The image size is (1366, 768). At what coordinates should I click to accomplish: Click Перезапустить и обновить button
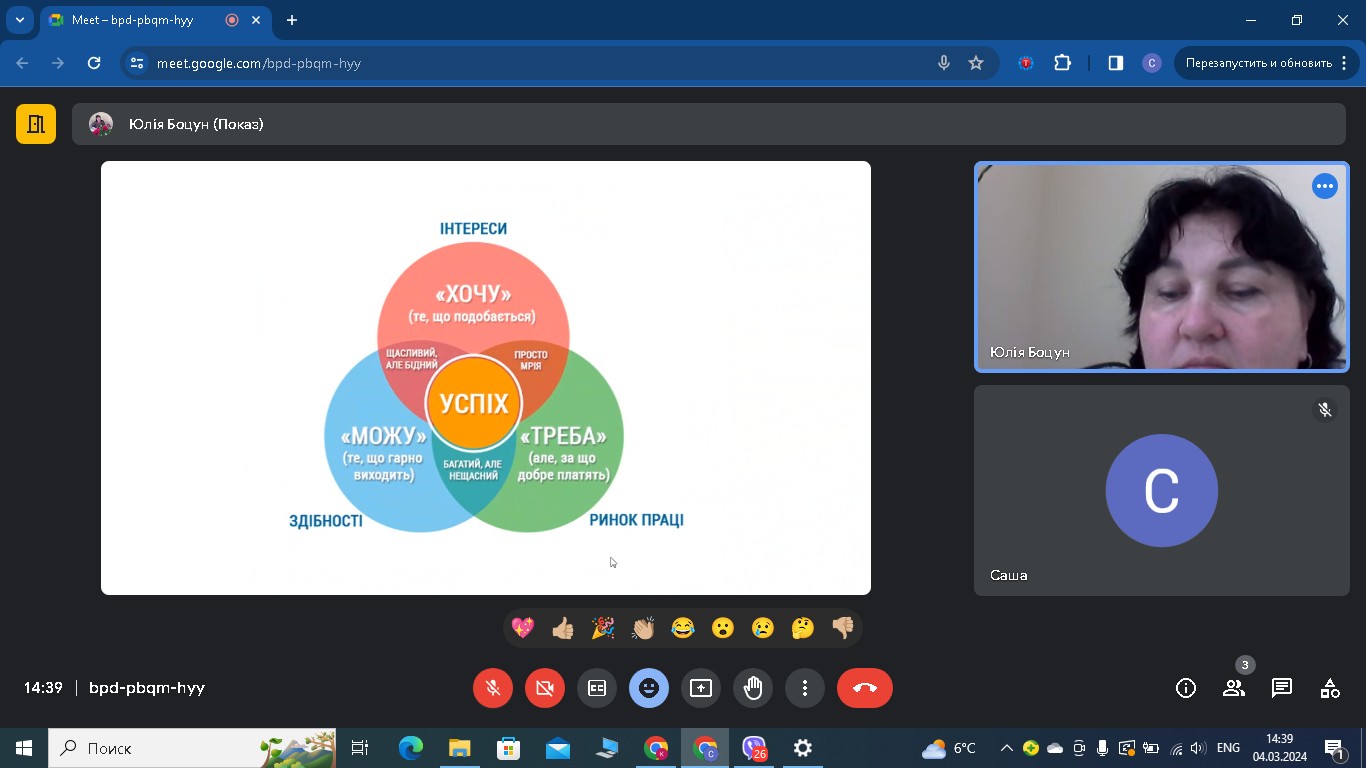pyautogui.click(x=1258, y=63)
